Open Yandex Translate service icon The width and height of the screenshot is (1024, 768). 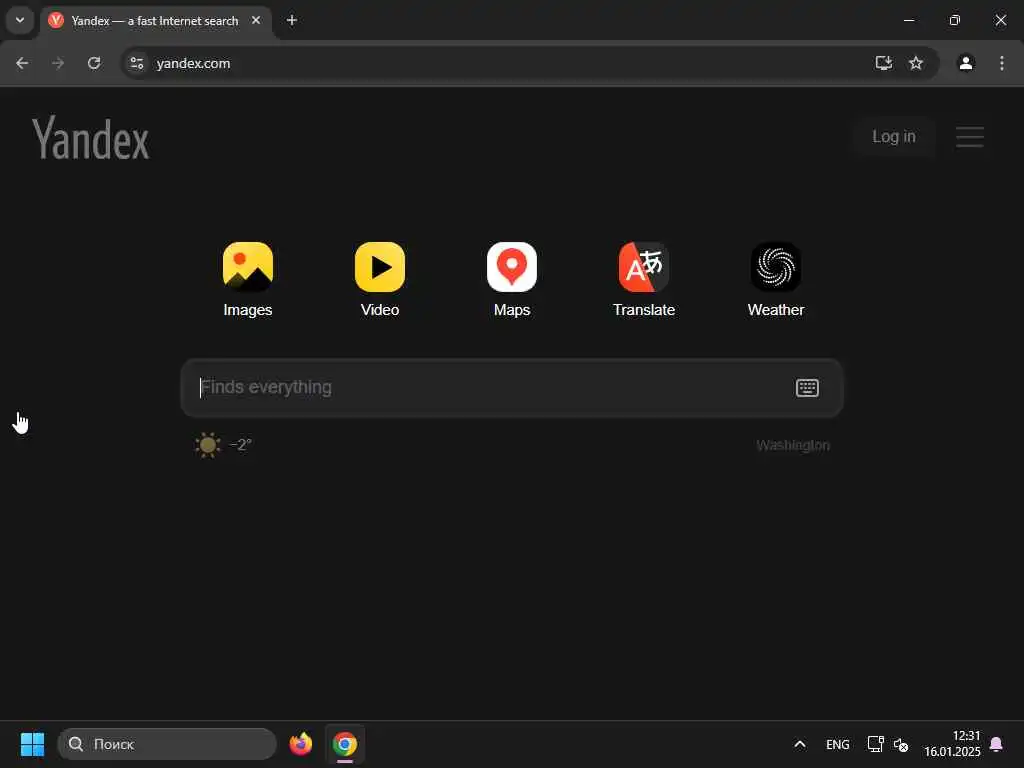point(643,266)
